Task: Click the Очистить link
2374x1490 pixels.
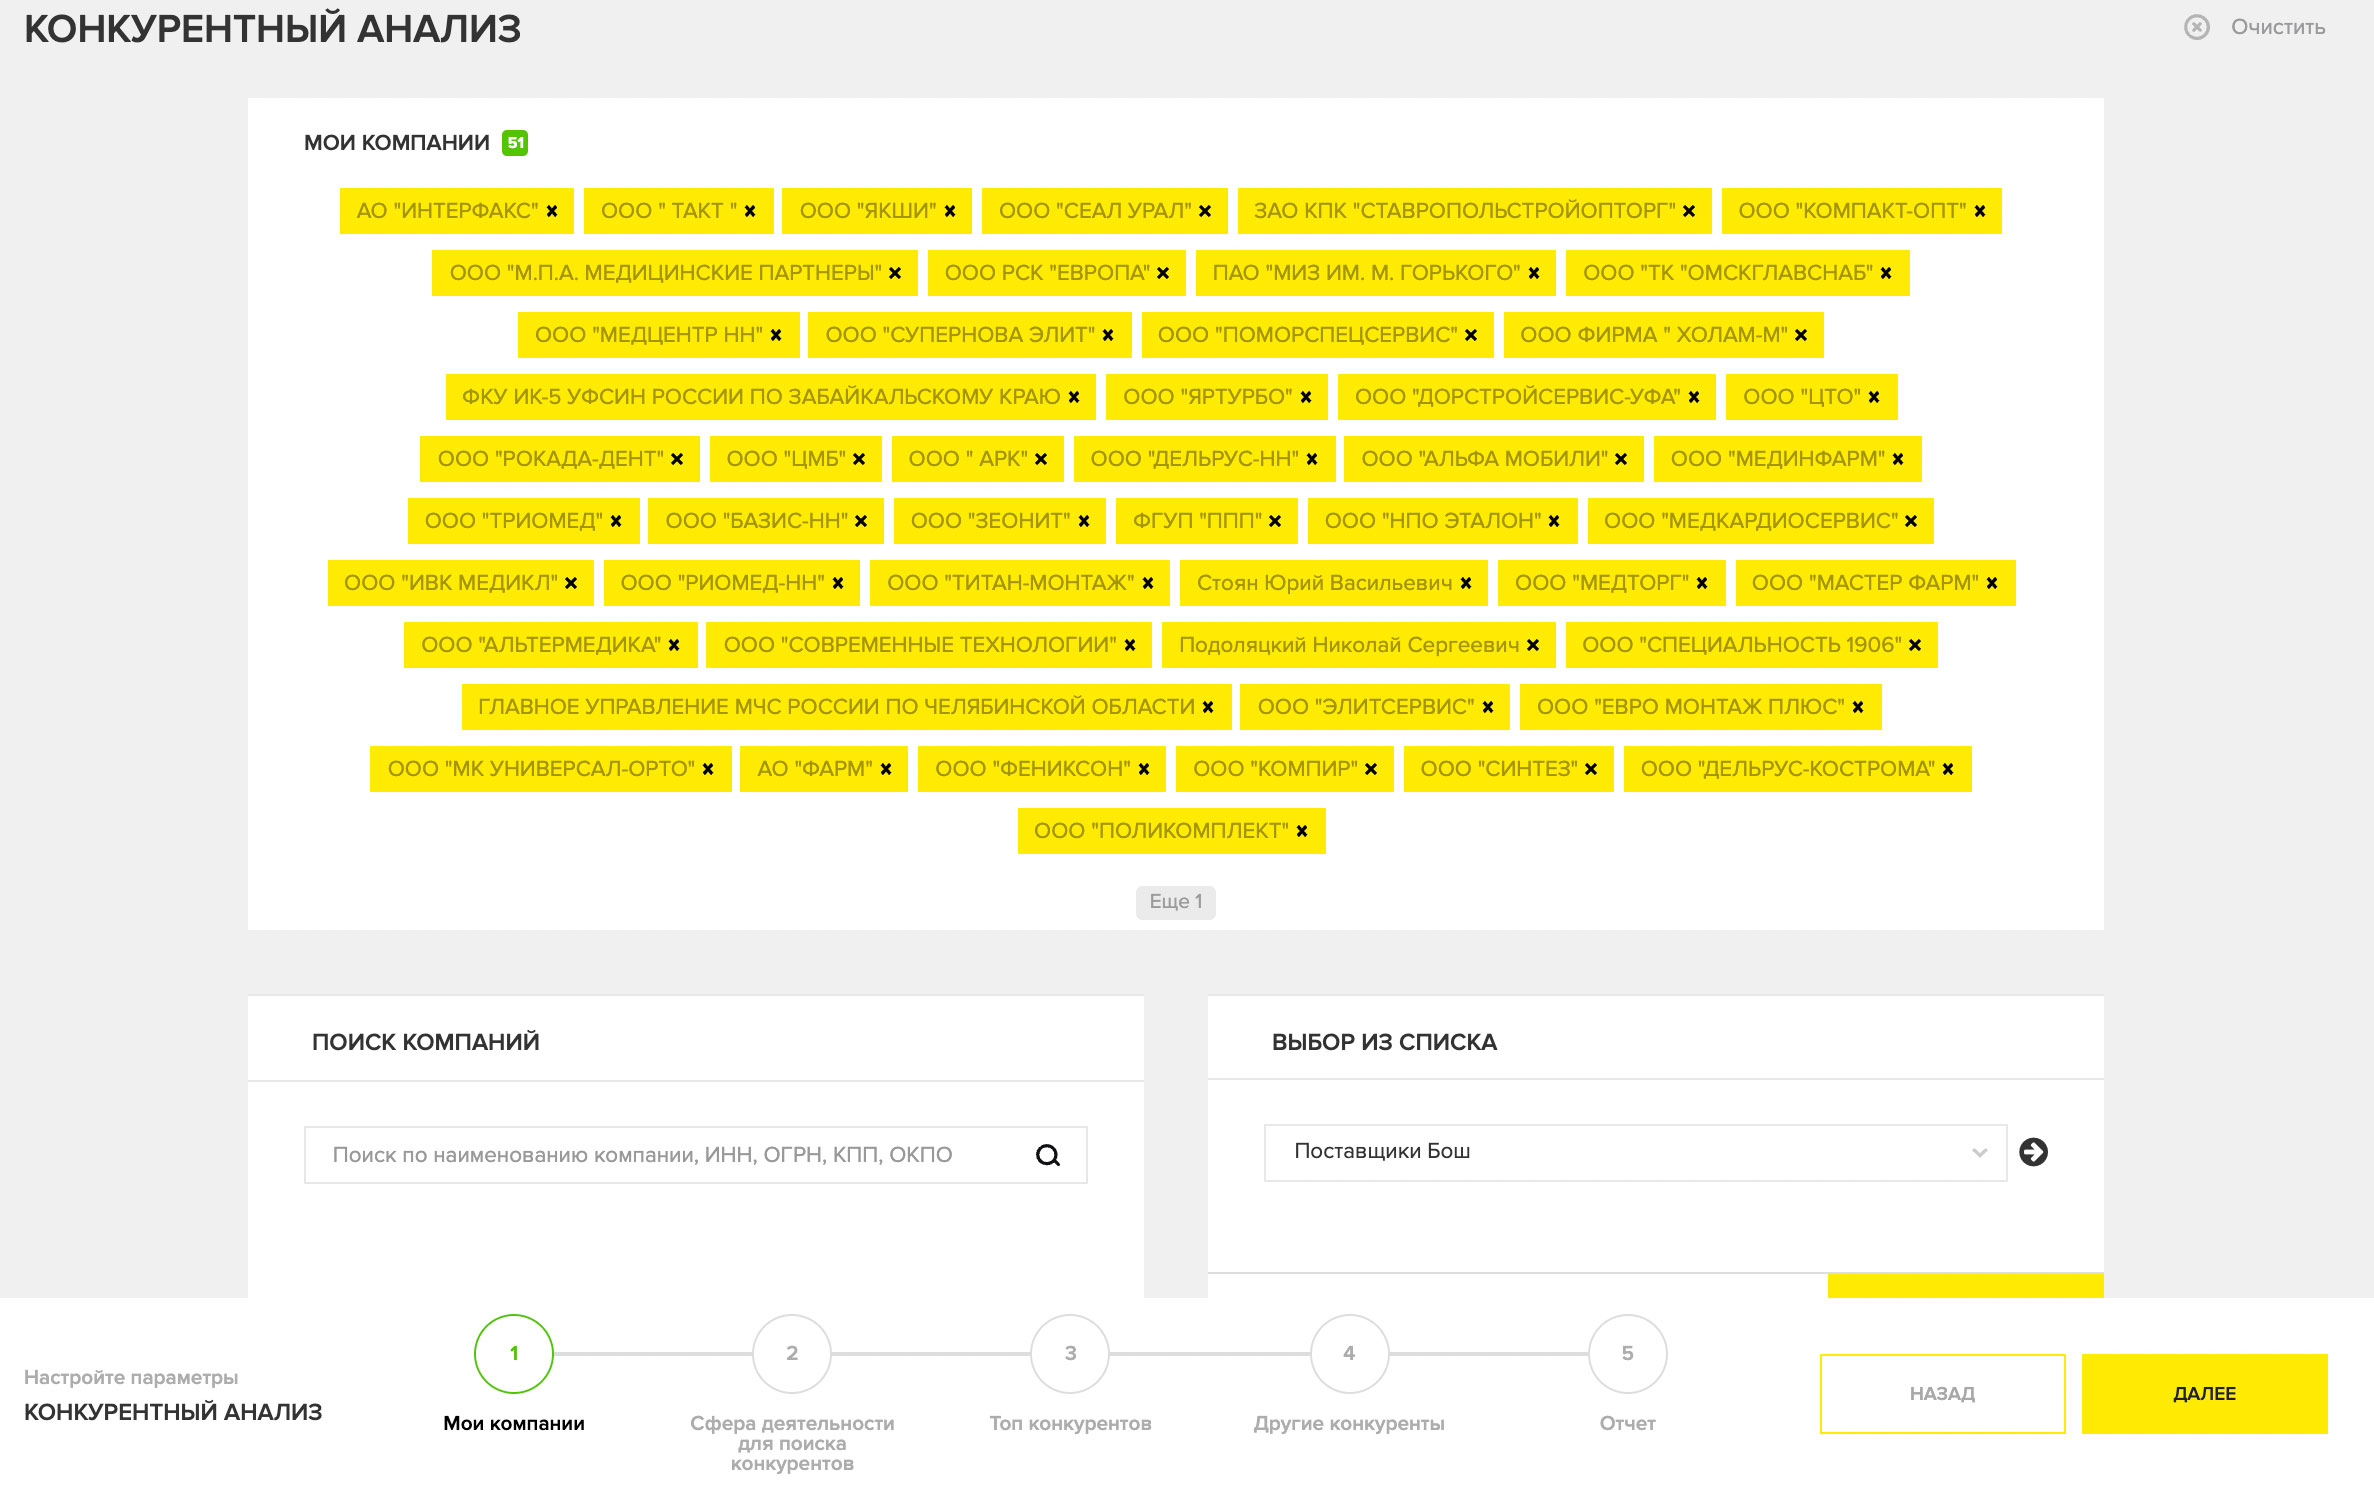Action: 2278,27
